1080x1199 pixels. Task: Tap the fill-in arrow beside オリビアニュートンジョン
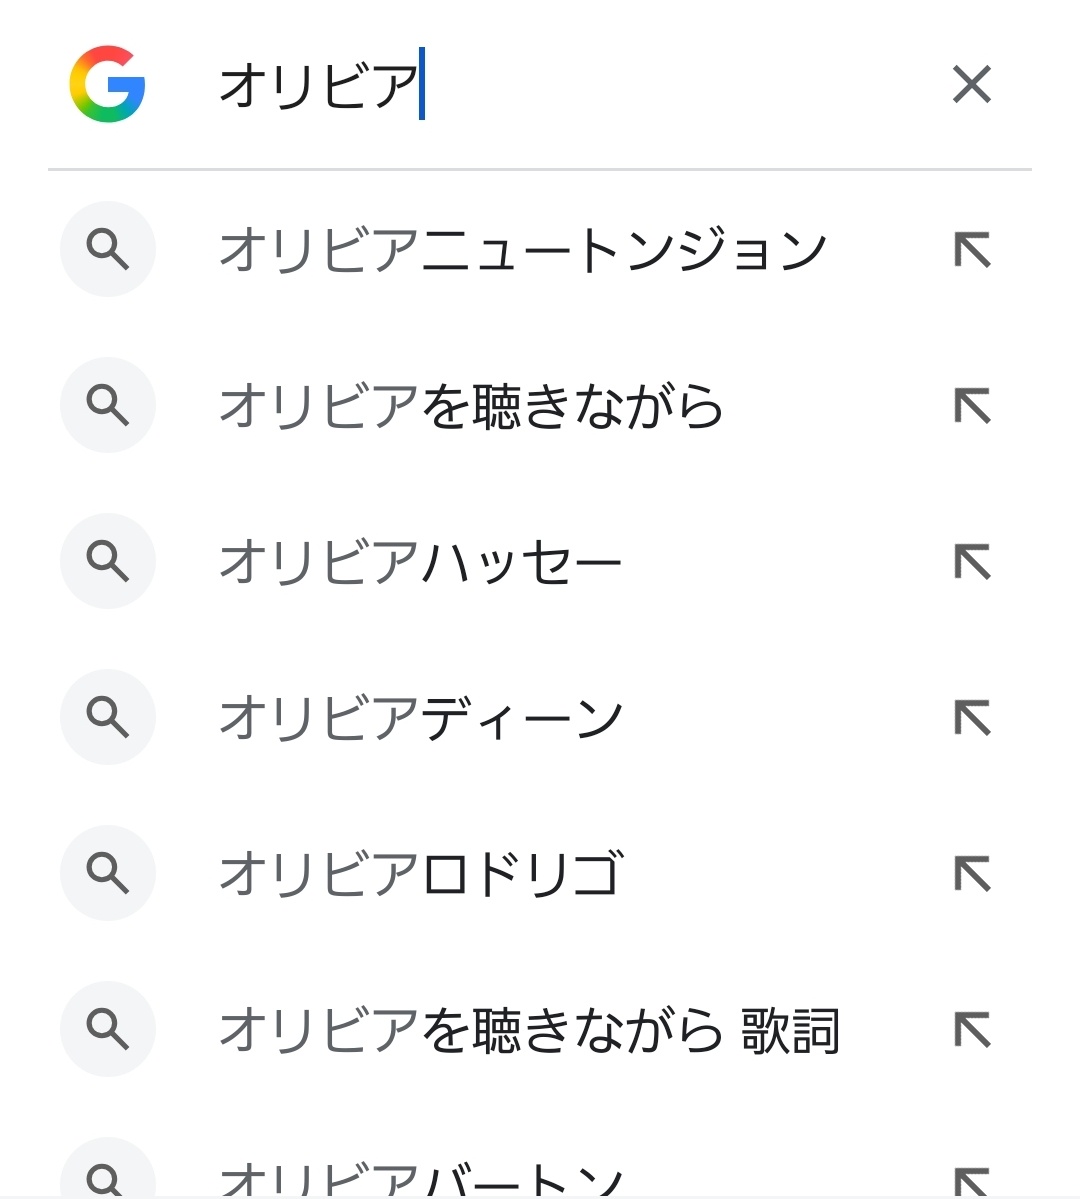coord(971,250)
